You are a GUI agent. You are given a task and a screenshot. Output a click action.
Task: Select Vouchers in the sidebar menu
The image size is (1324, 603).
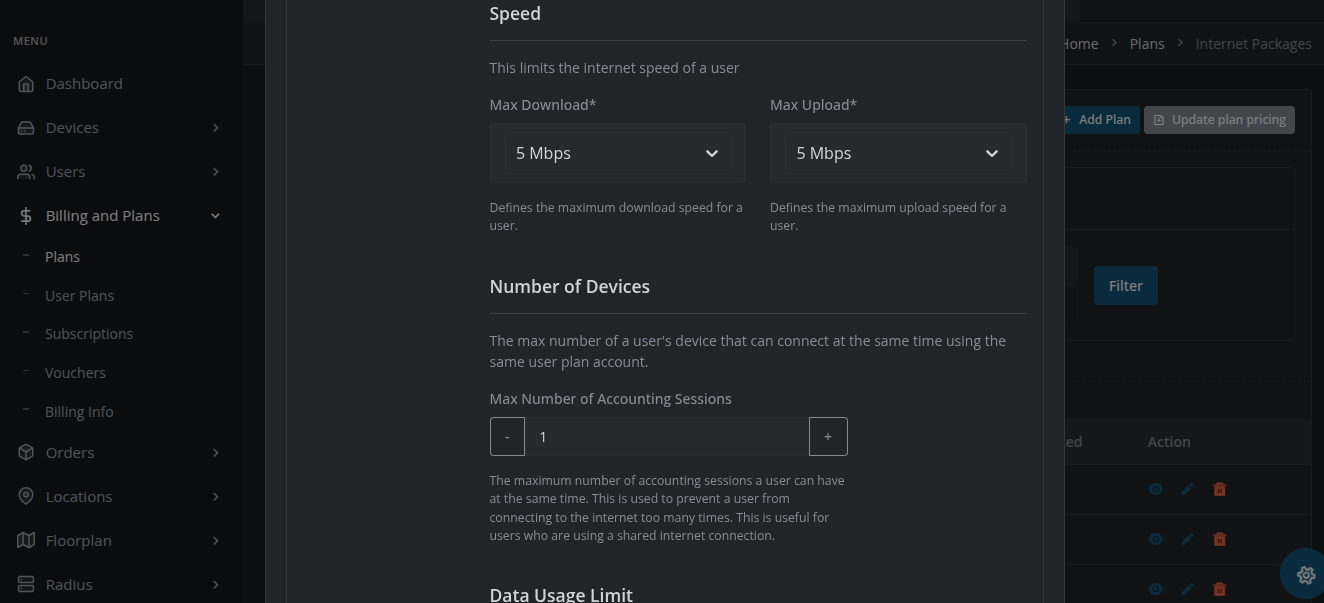[x=75, y=372]
